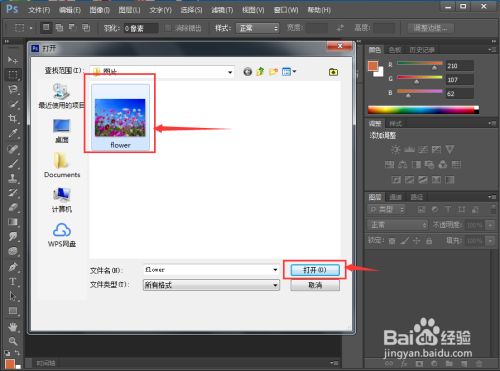Toggle lock position in Layers panel
The width and height of the screenshot is (500, 371).
pos(417,241)
